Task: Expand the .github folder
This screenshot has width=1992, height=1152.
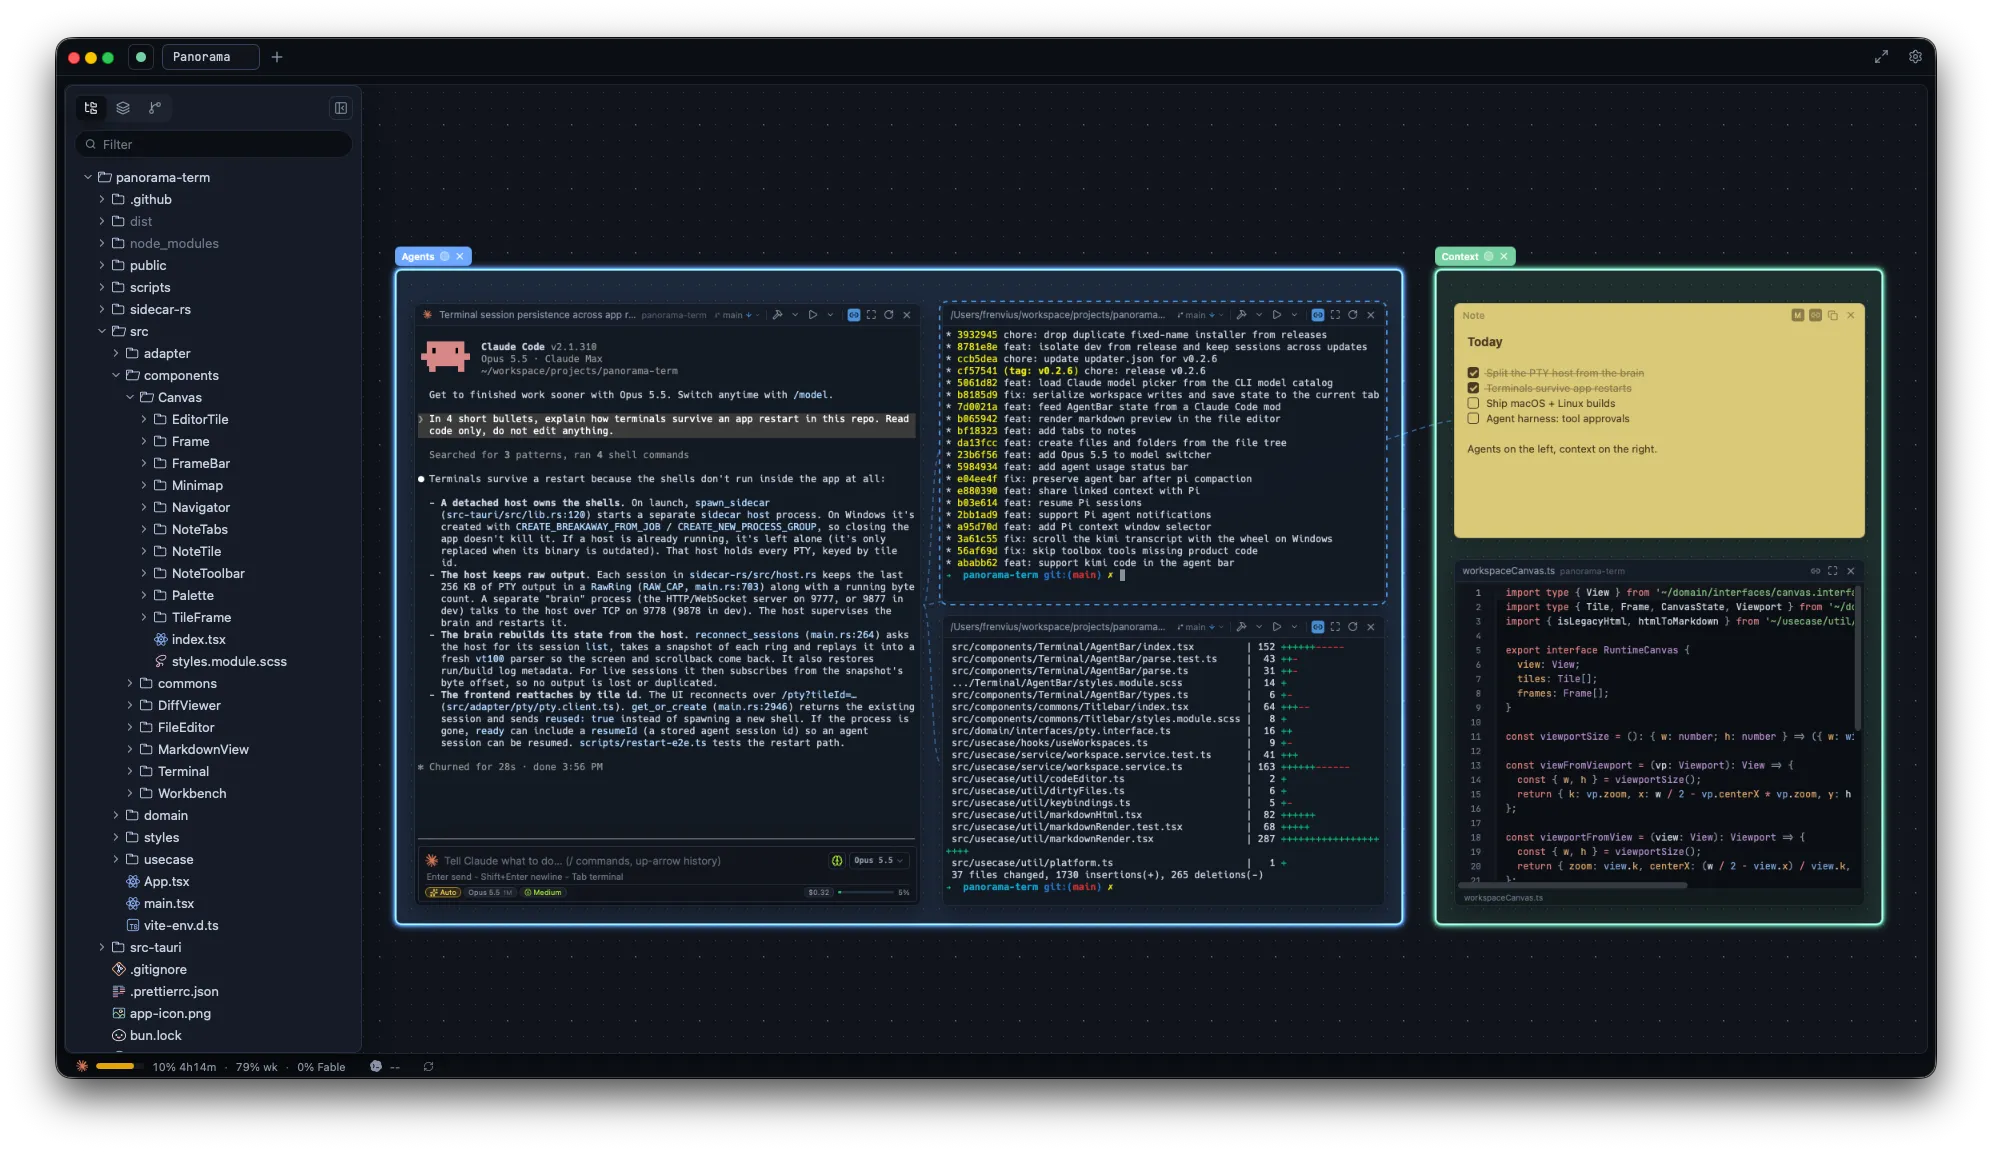Action: (102, 199)
